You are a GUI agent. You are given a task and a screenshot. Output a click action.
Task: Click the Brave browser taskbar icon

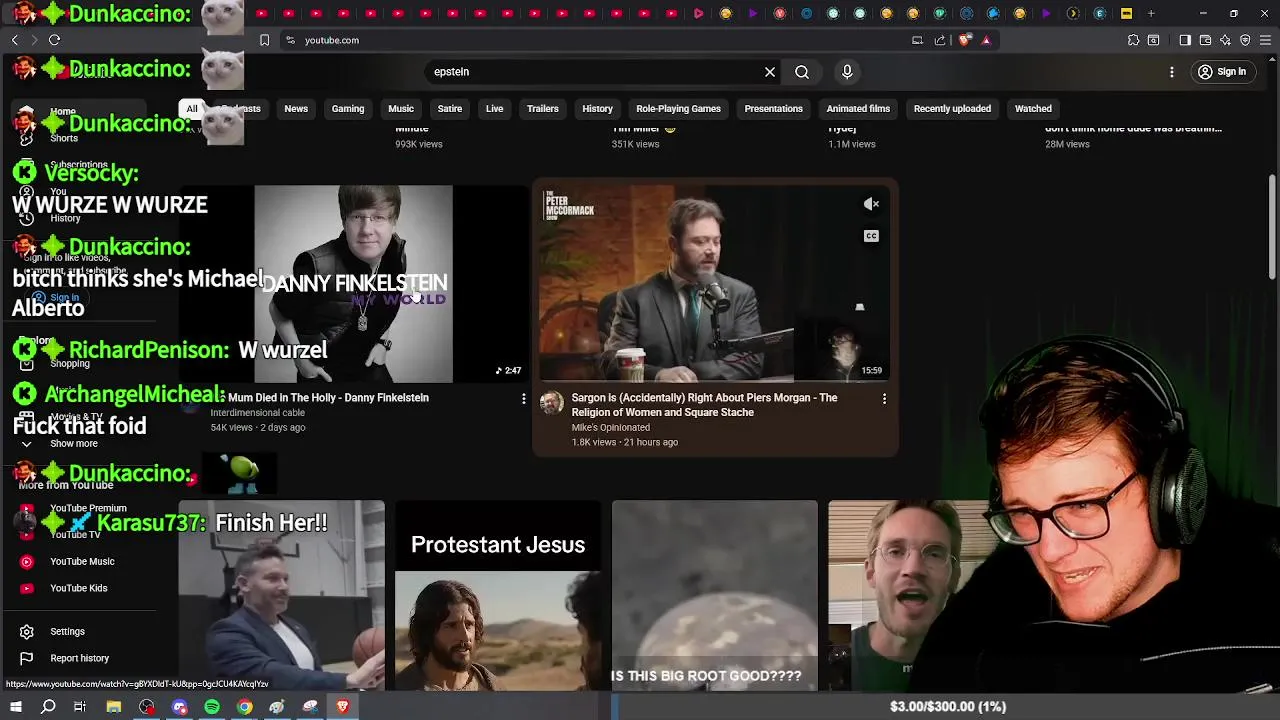tap(342, 707)
